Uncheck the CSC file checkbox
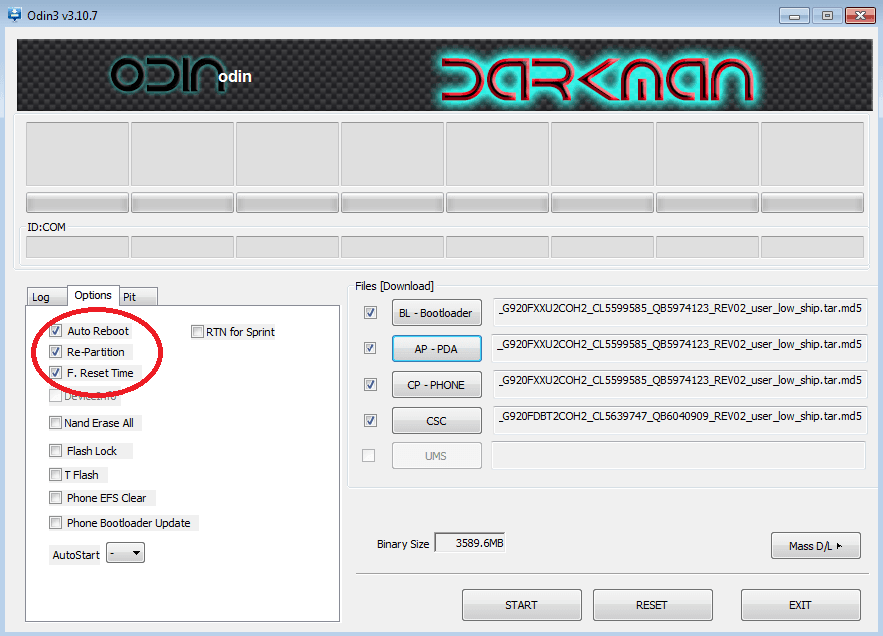The height and width of the screenshot is (636, 883). (370, 420)
